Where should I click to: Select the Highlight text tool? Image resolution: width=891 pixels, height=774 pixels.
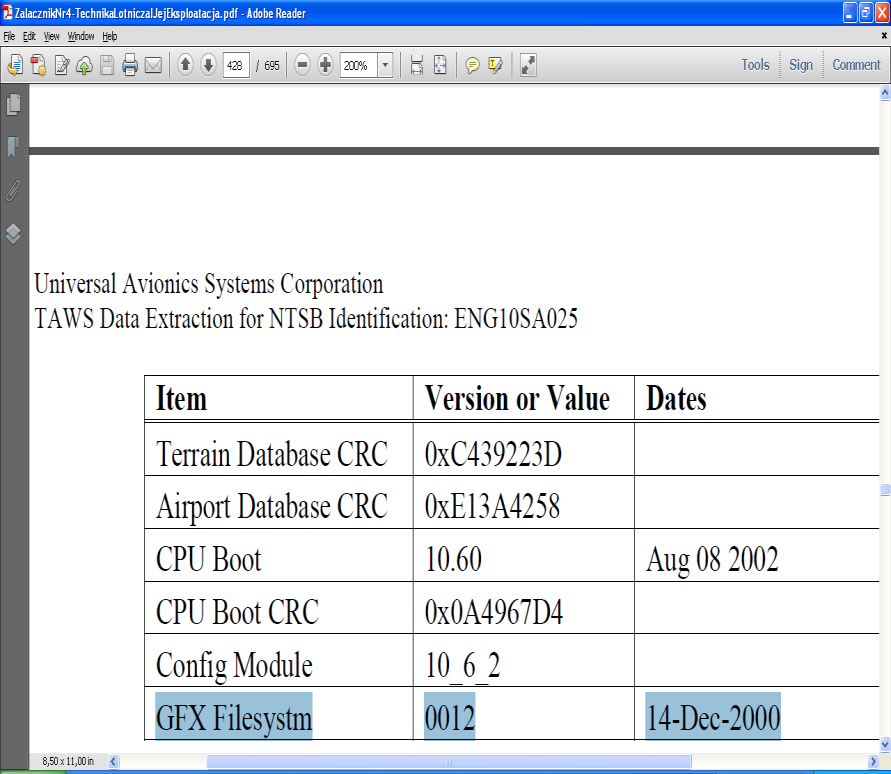point(495,65)
